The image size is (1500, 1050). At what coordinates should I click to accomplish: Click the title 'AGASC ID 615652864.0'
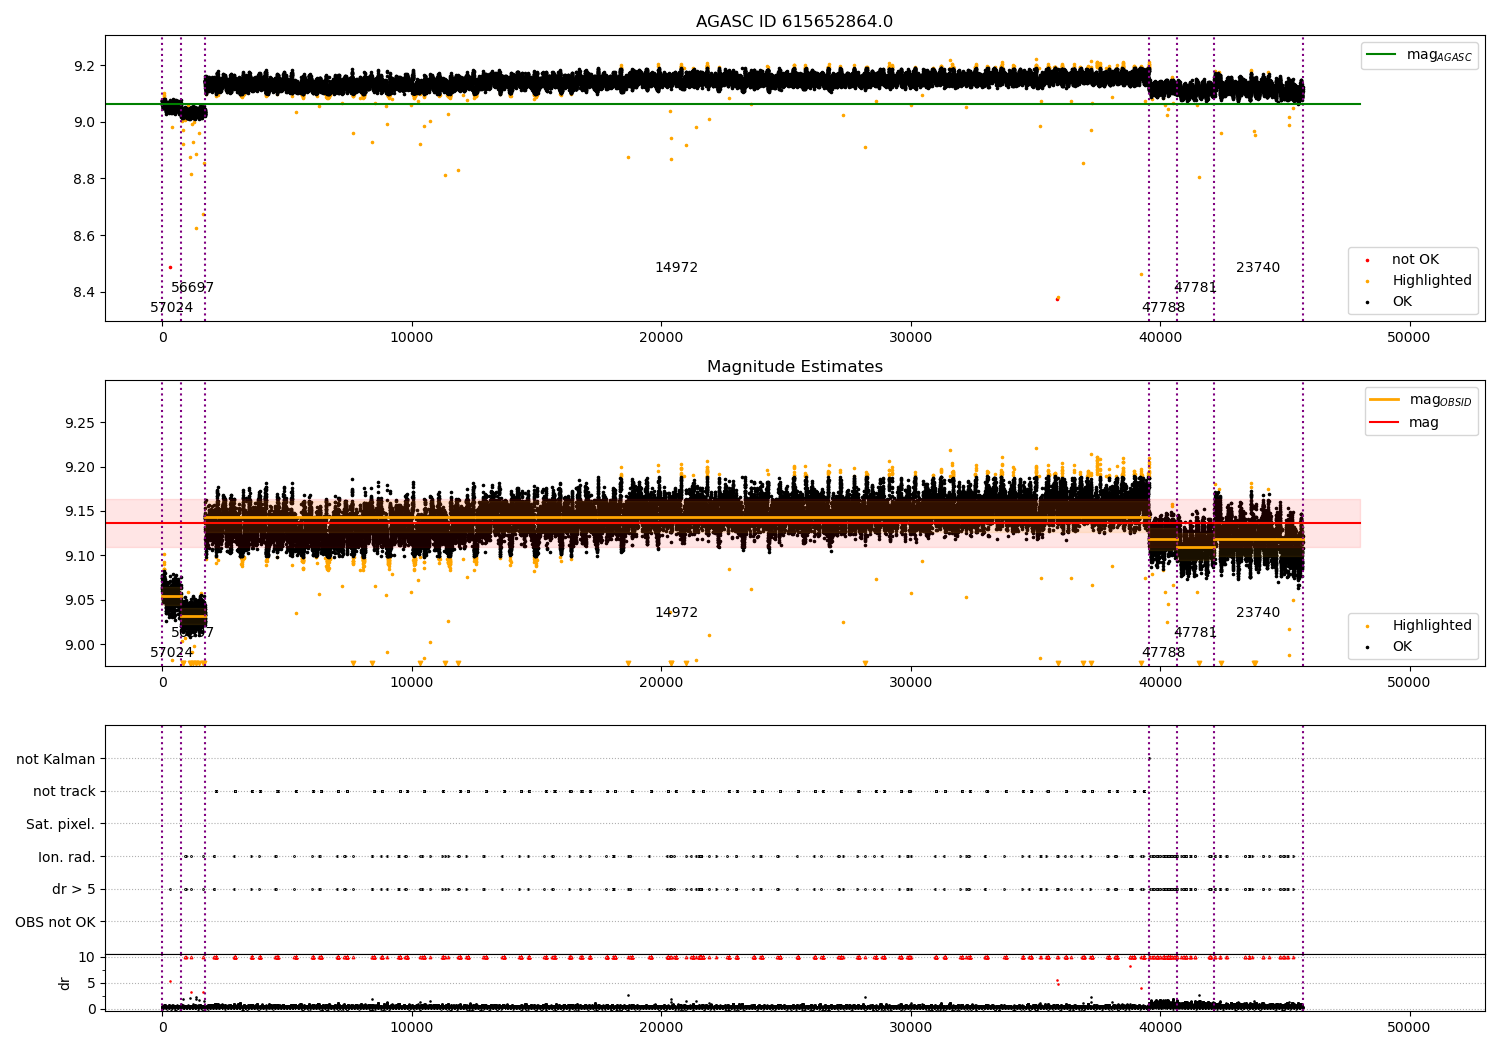pyautogui.click(x=794, y=22)
